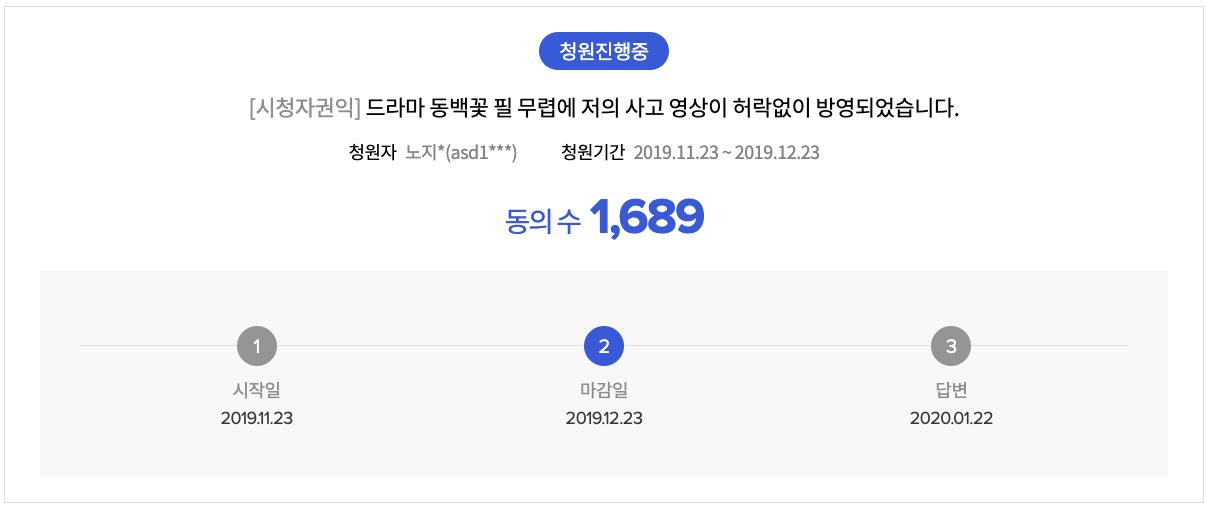Click the blue 청원진행중 status badge
This screenshot has width=1207, height=506.
pos(603,51)
